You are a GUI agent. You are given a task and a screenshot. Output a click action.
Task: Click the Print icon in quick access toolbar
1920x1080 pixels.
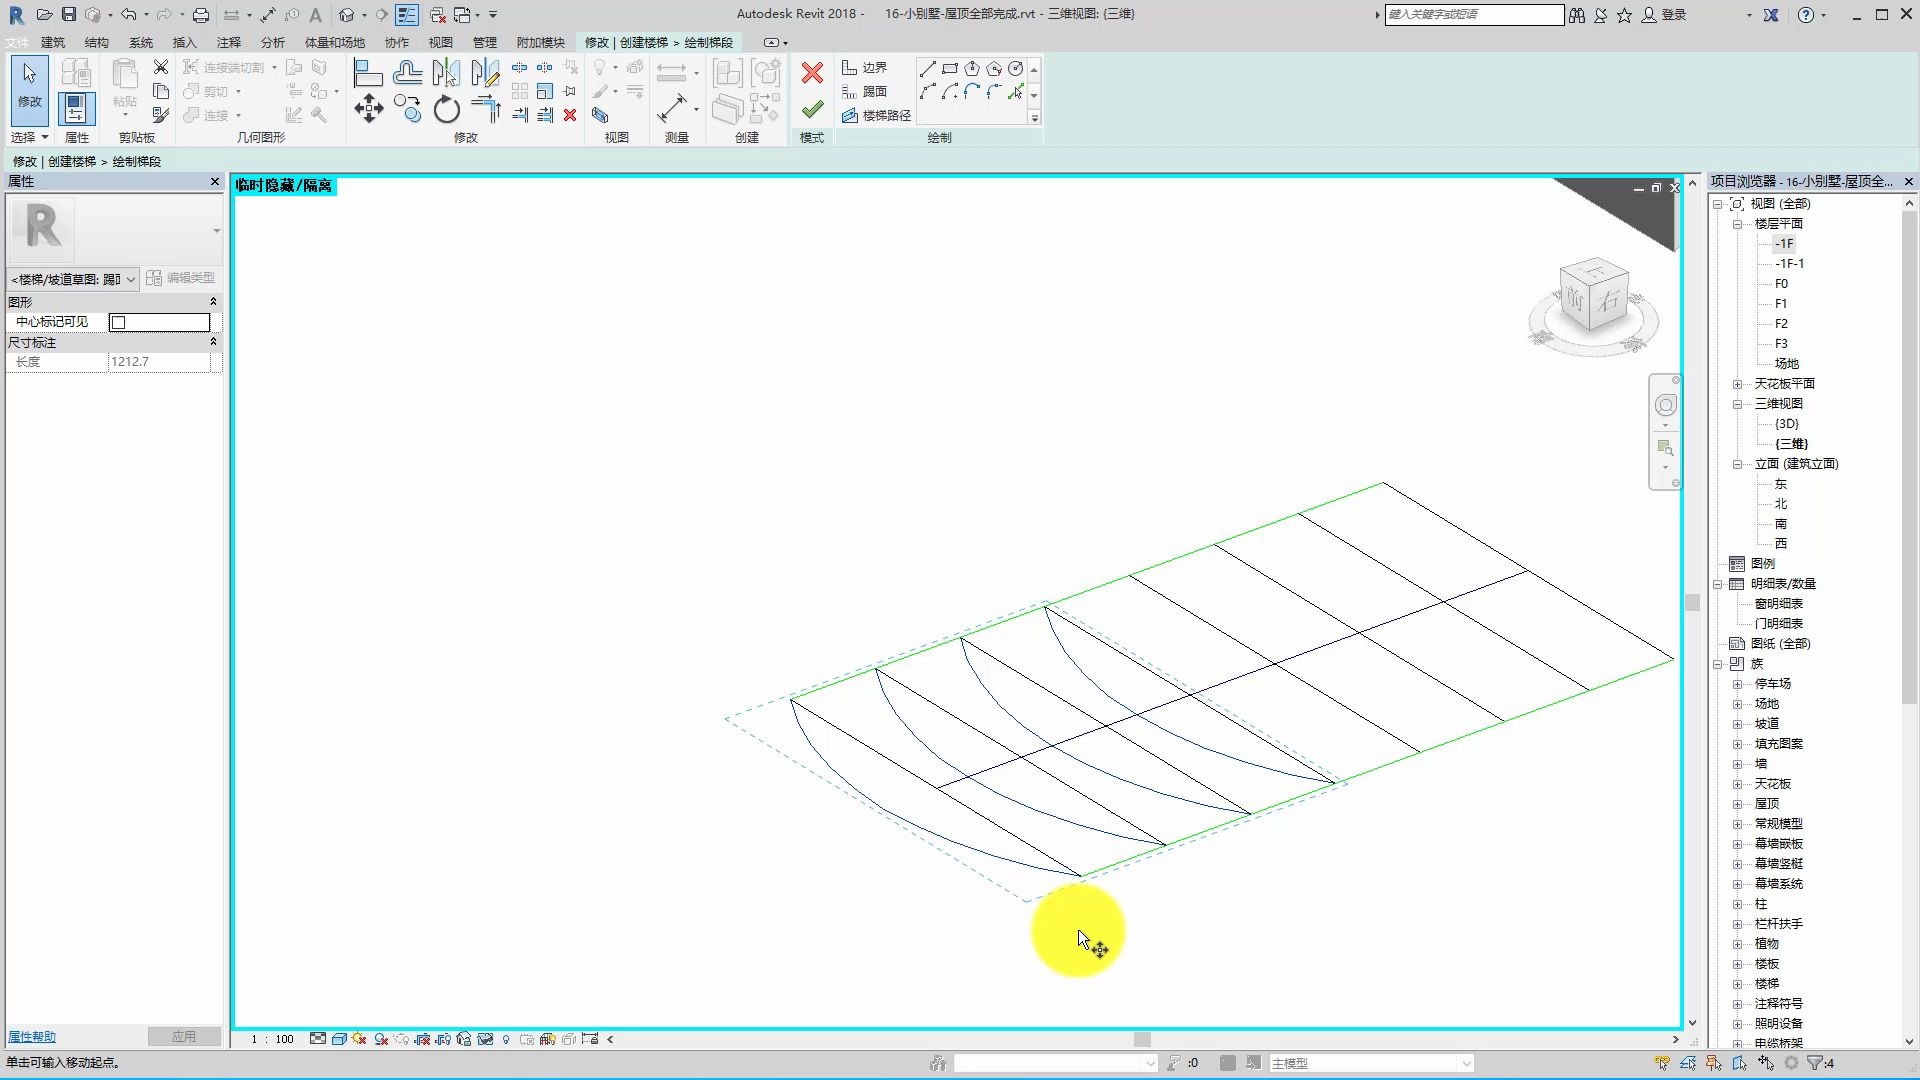point(200,14)
